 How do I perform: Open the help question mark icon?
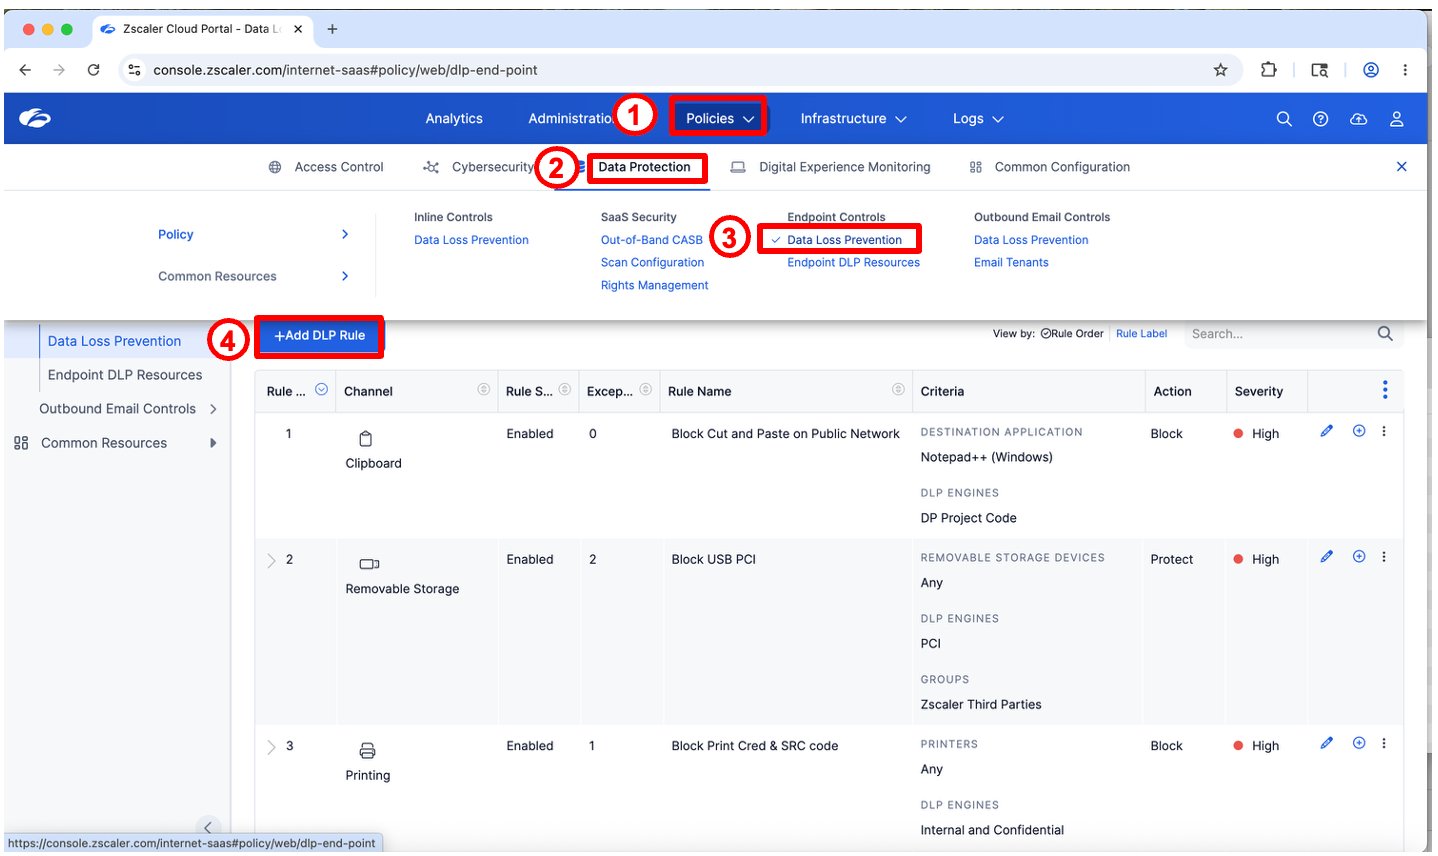pyautogui.click(x=1321, y=119)
